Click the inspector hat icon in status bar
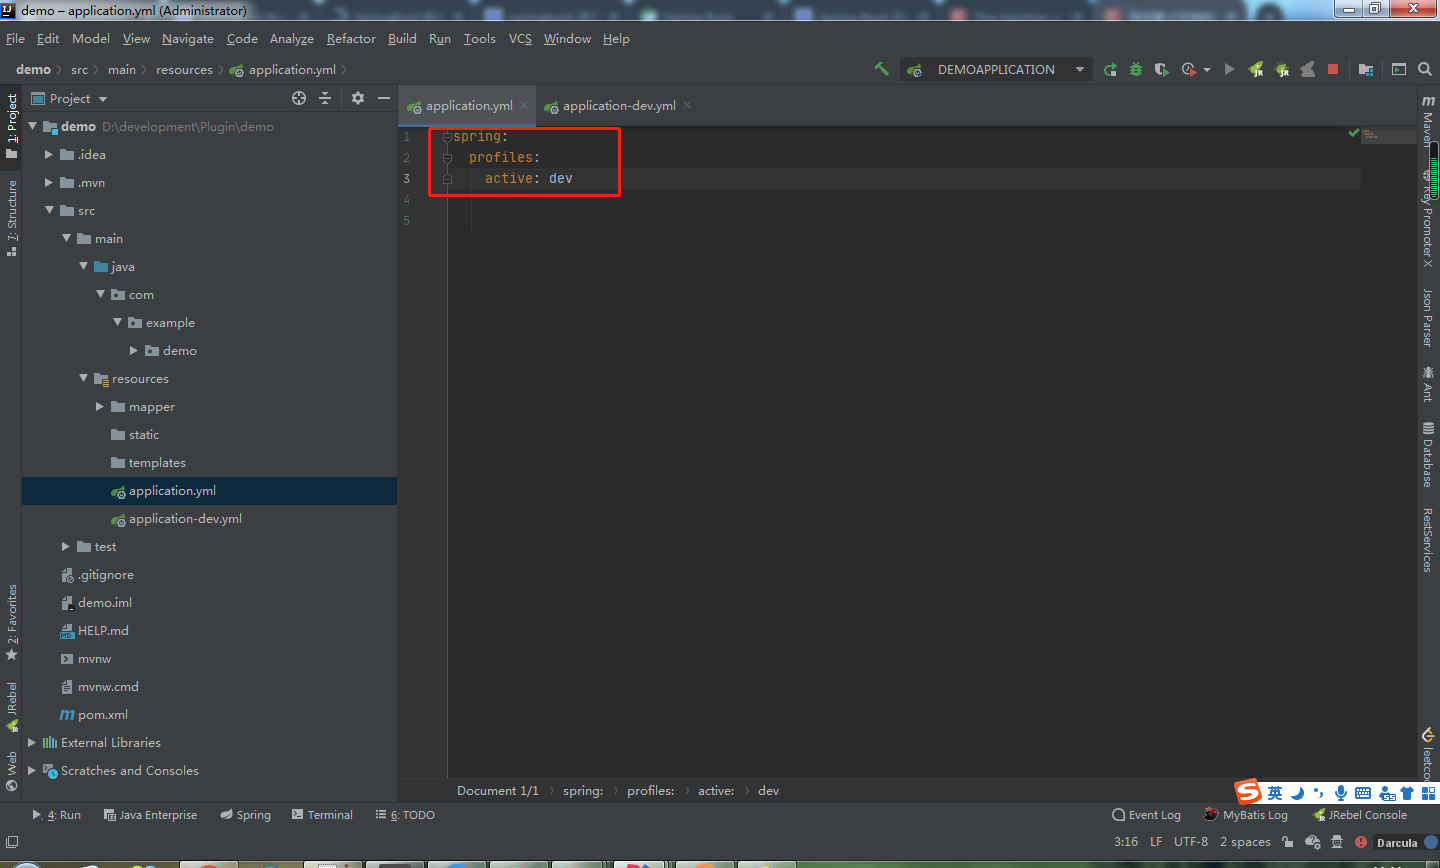This screenshot has height=868, width=1440. 1337,842
